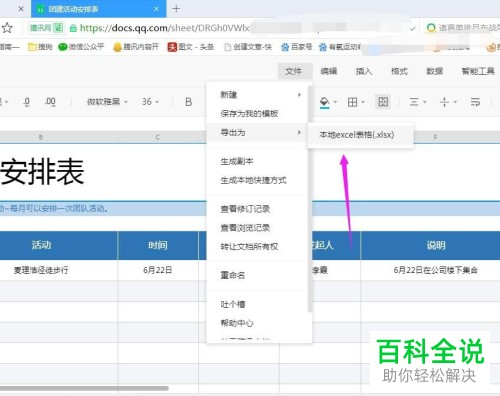Click the sheet horizontal scrollbar

tap(84, 388)
